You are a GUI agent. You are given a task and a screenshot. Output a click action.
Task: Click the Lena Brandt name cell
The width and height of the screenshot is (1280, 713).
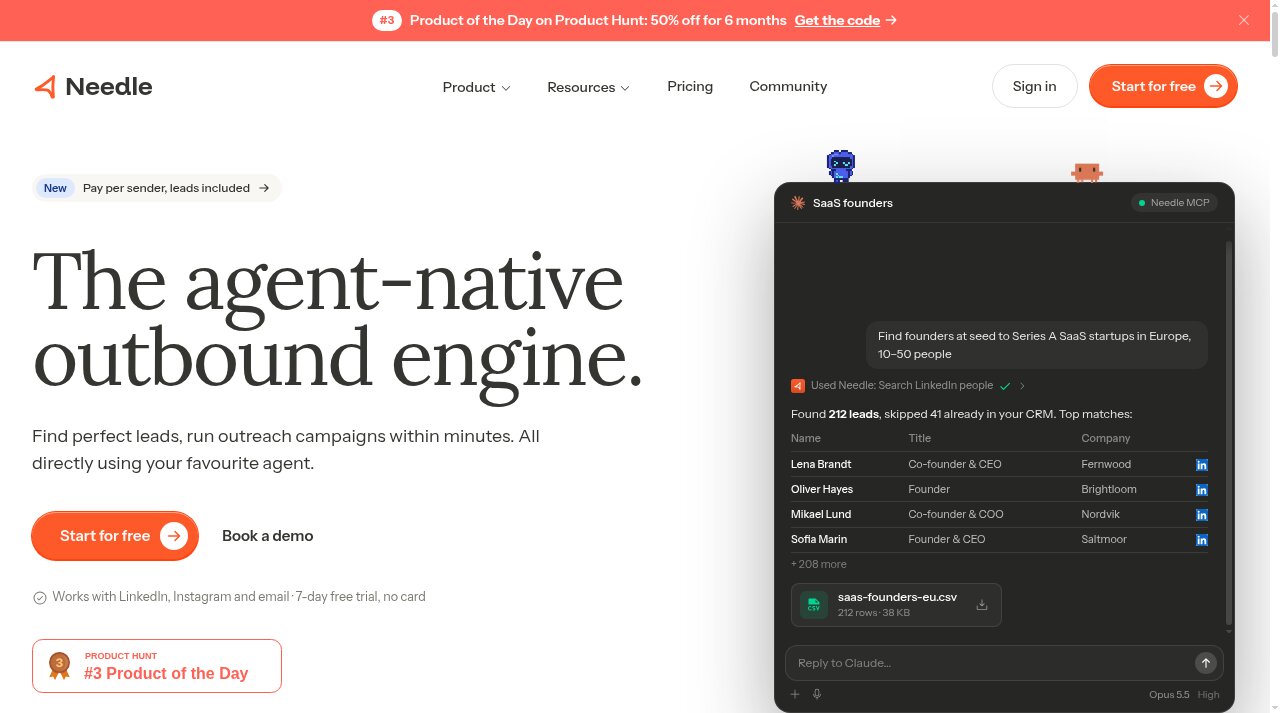click(x=821, y=464)
